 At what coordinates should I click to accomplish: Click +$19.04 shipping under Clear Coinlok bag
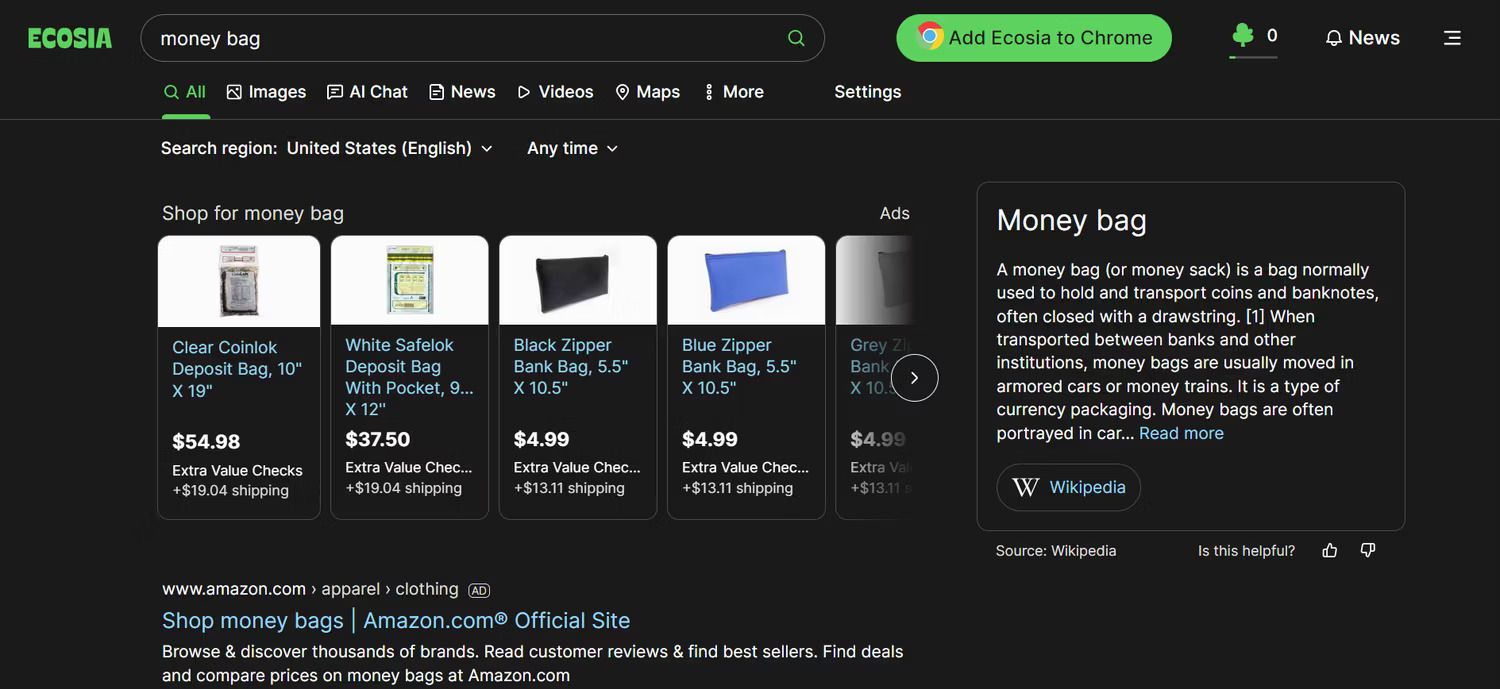click(230, 490)
